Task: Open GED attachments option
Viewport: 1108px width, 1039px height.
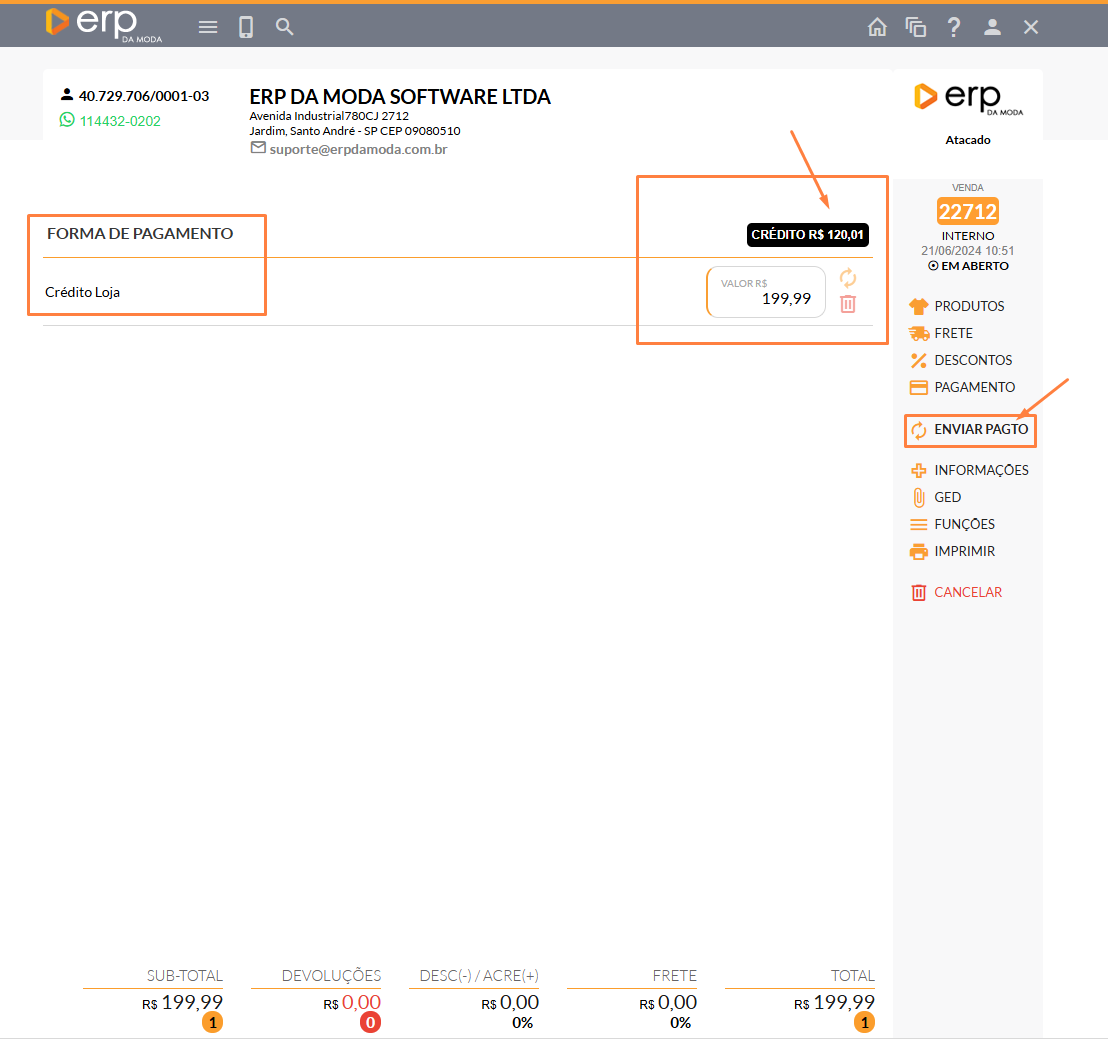Action: click(947, 497)
